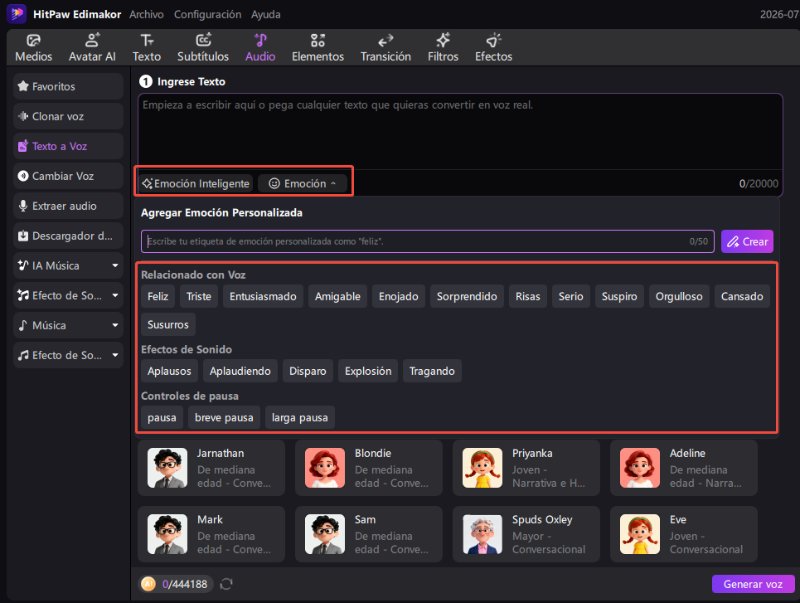Add the Disparo sound effect
Screen dimensions: 800x603
(x=308, y=371)
